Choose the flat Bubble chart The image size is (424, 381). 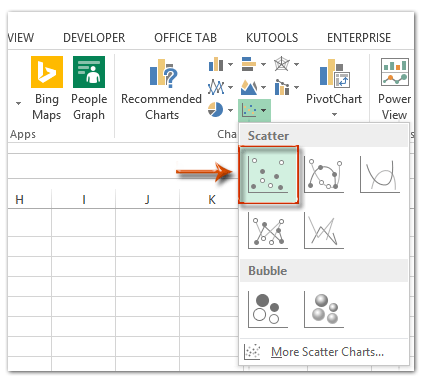click(x=268, y=309)
